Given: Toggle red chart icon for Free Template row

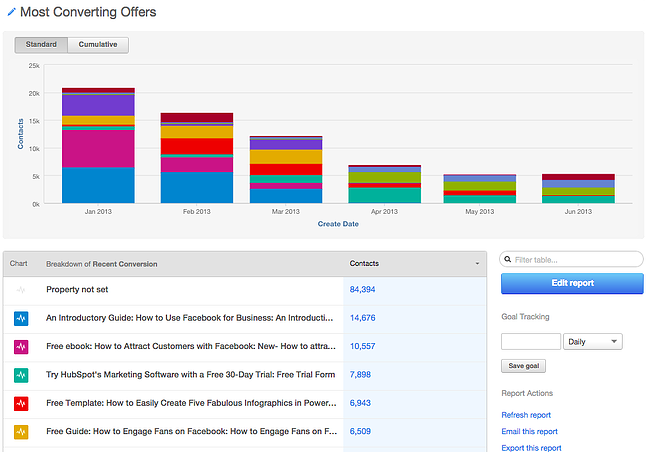Looking at the screenshot, I should click(x=21, y=403).
